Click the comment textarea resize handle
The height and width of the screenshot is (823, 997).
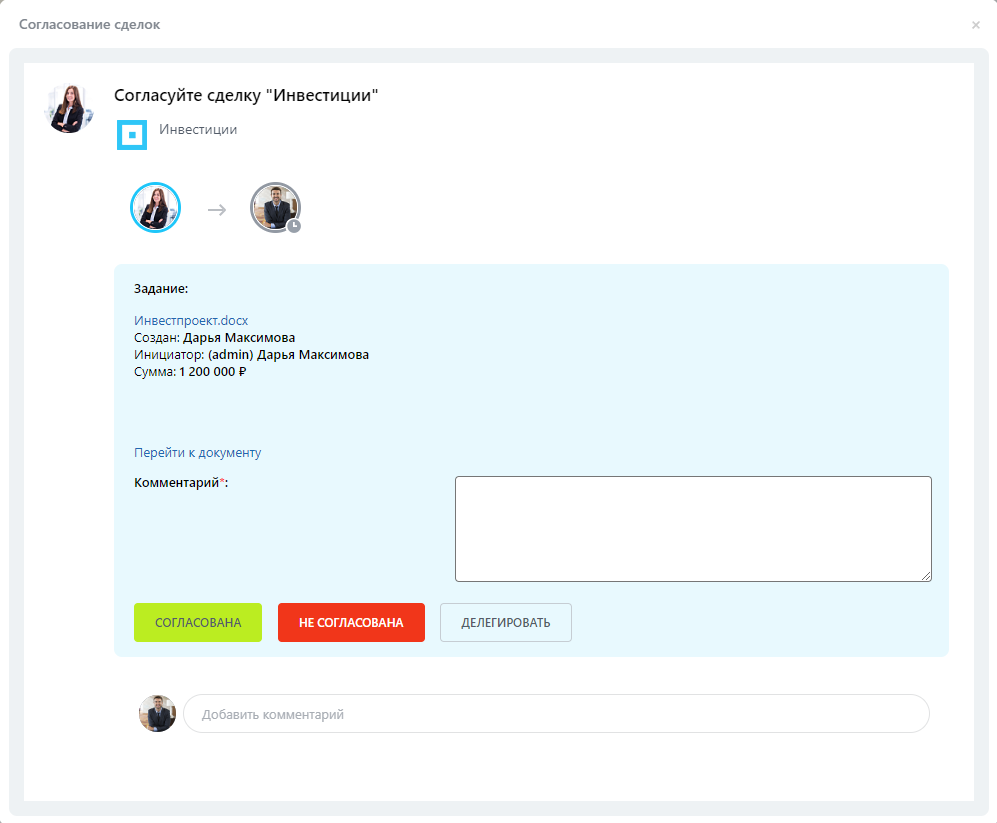coord(926,576)
